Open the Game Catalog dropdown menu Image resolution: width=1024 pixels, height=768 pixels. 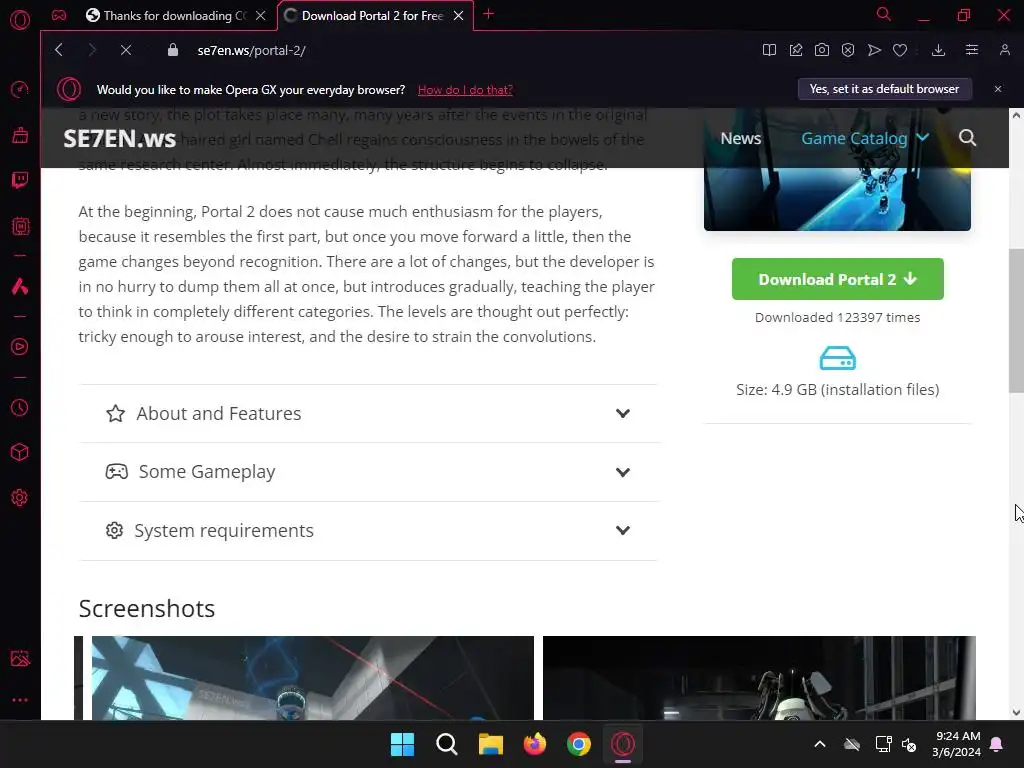pos(865,138)
